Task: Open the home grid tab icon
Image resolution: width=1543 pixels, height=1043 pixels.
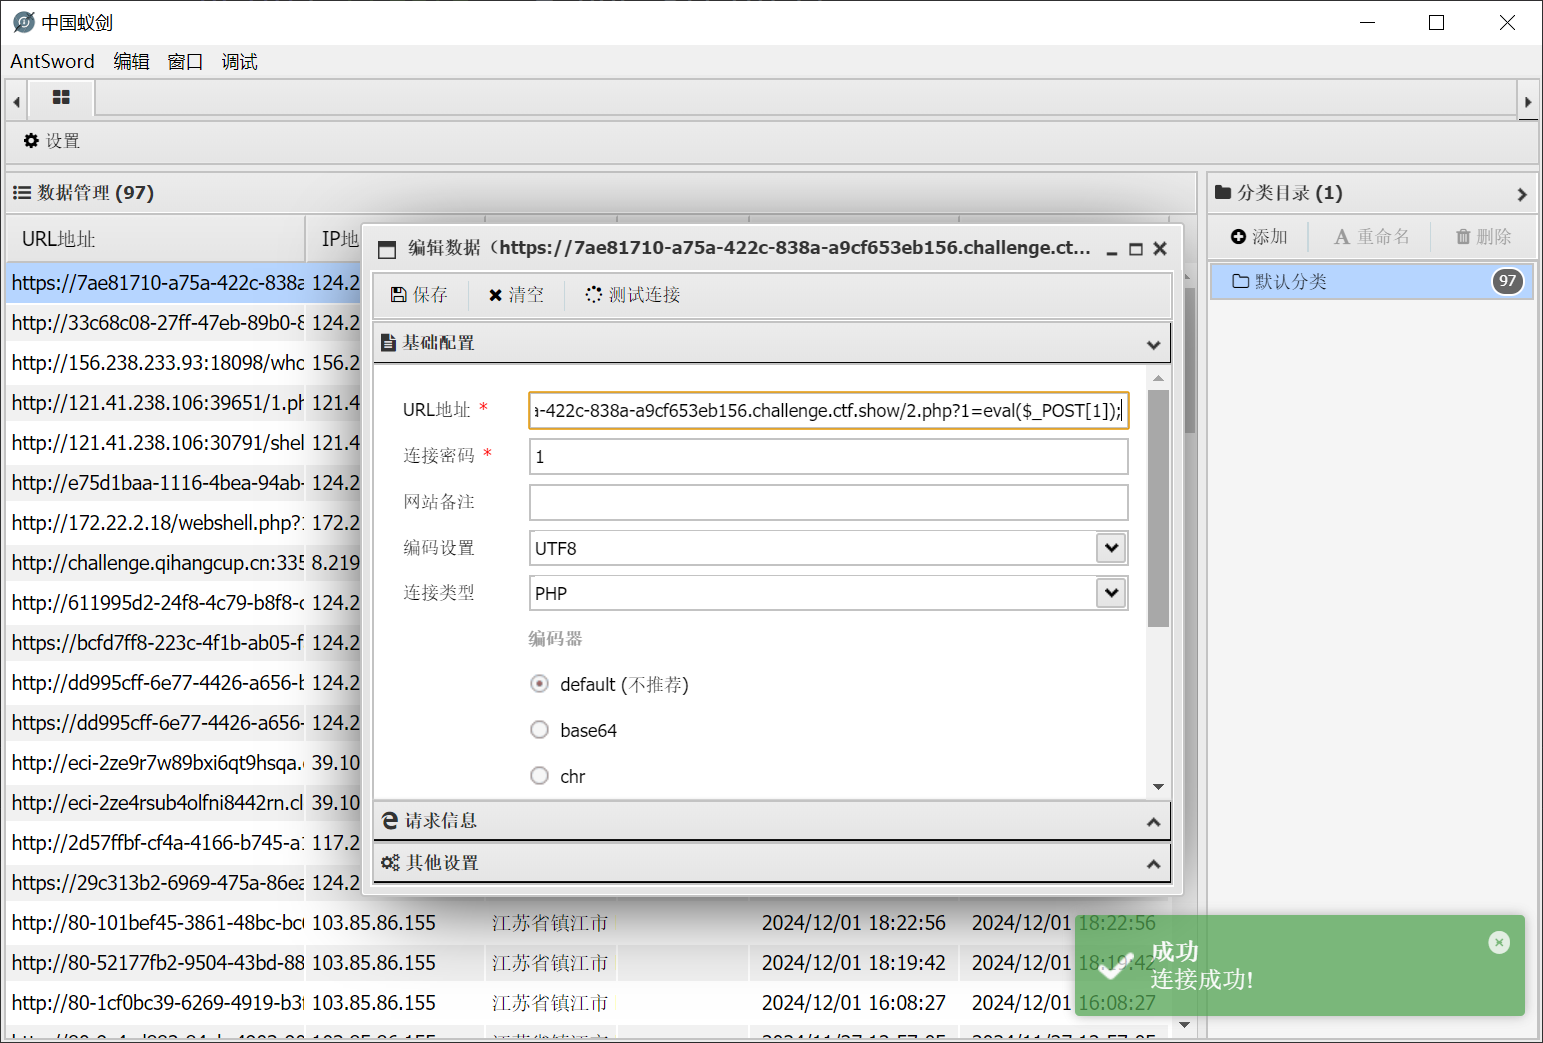Action: tap(61, 98)
